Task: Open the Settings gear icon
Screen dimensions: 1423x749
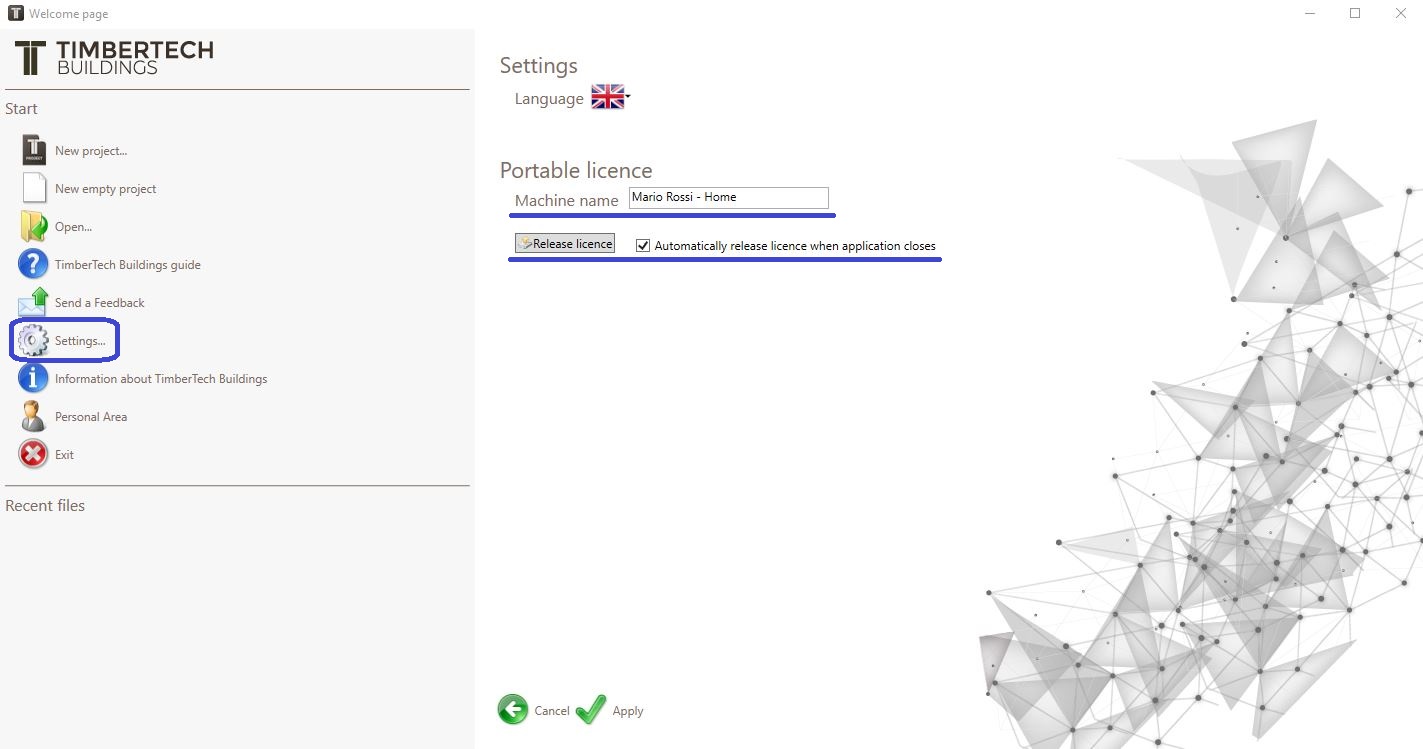Action: [x=33, y=340]
